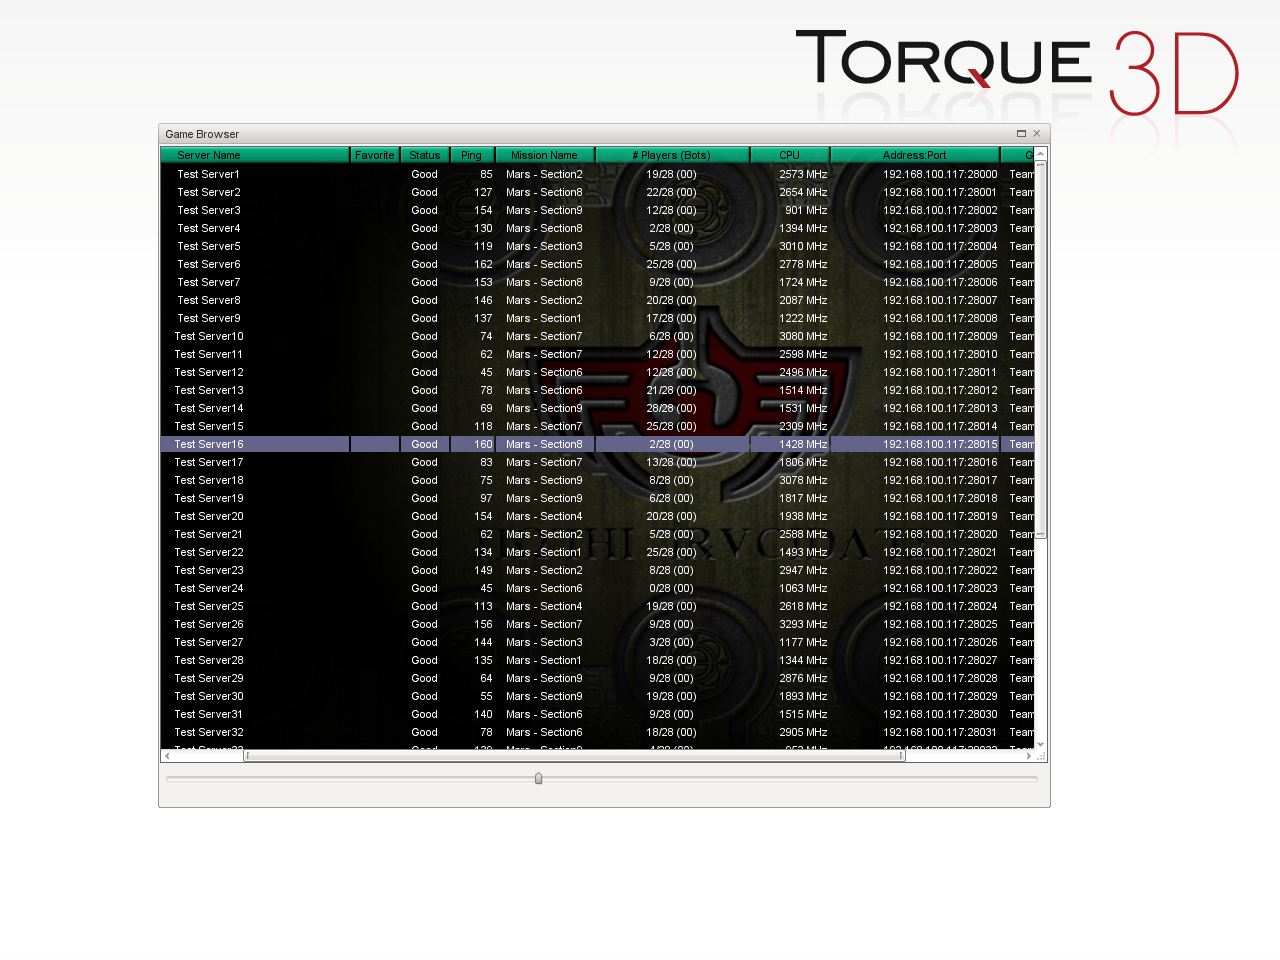
Task: Select Test Server1 in the list
Action: coord(209,174)
